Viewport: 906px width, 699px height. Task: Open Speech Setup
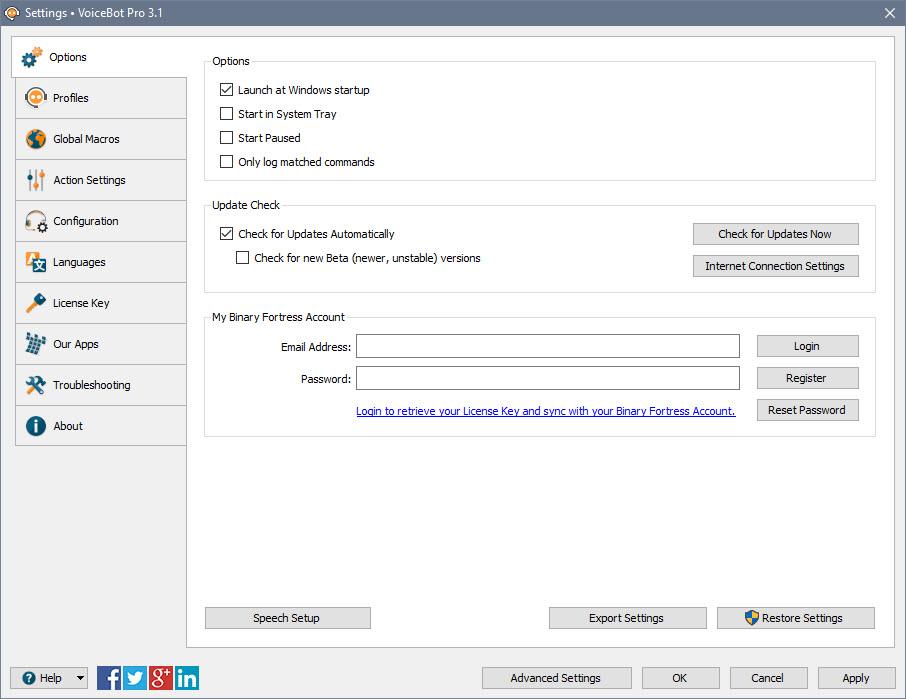[x=288, y=618]
